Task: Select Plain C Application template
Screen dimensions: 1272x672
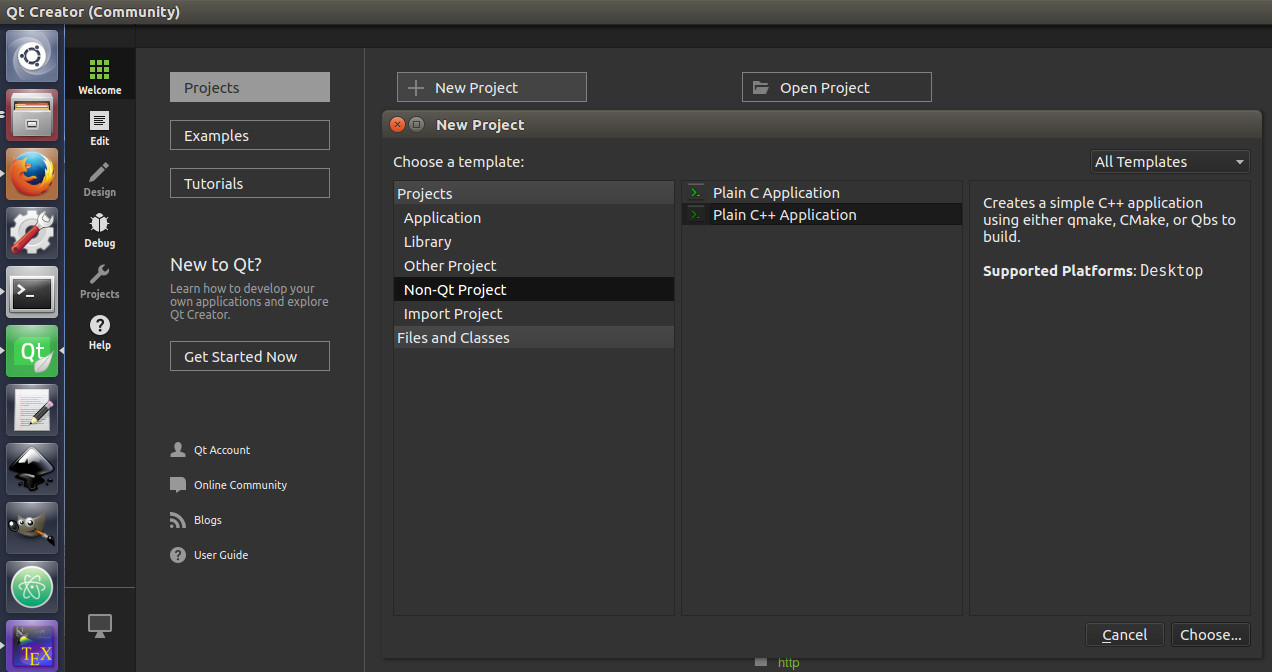Action: point(776,193)
